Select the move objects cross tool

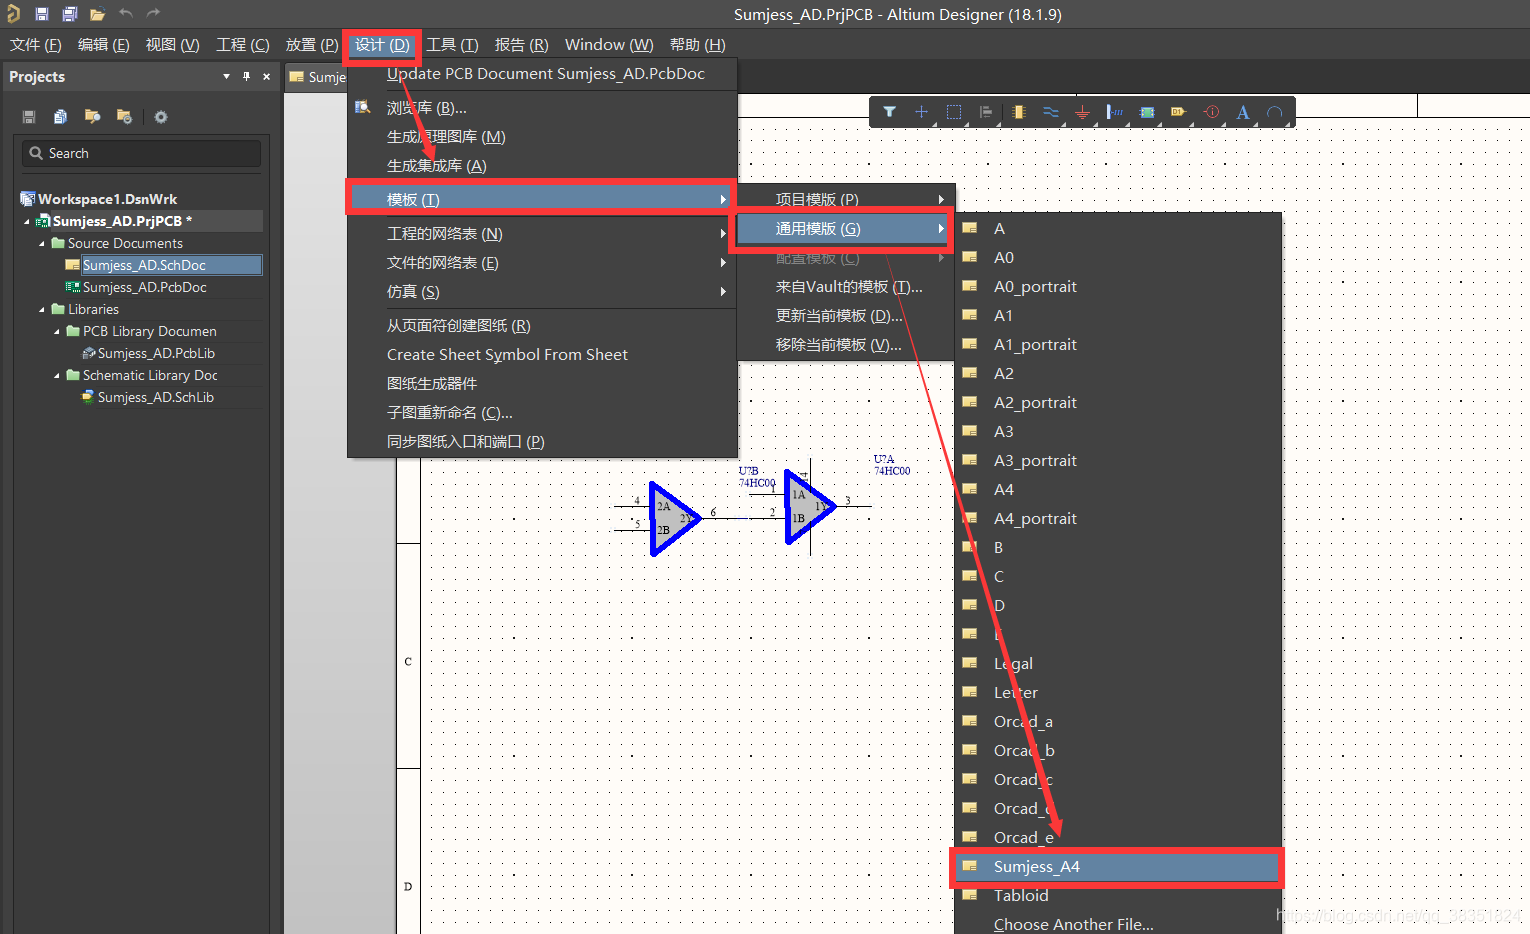921,112
